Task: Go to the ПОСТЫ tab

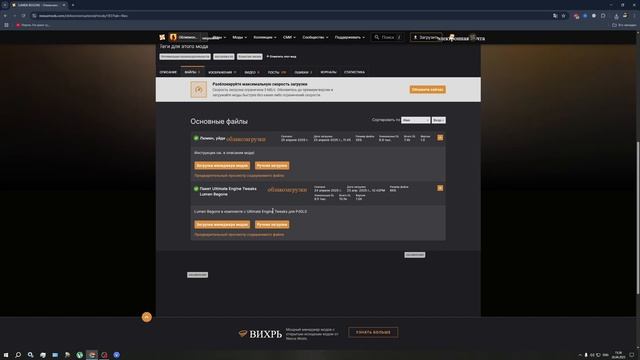Action: [277, 72]
